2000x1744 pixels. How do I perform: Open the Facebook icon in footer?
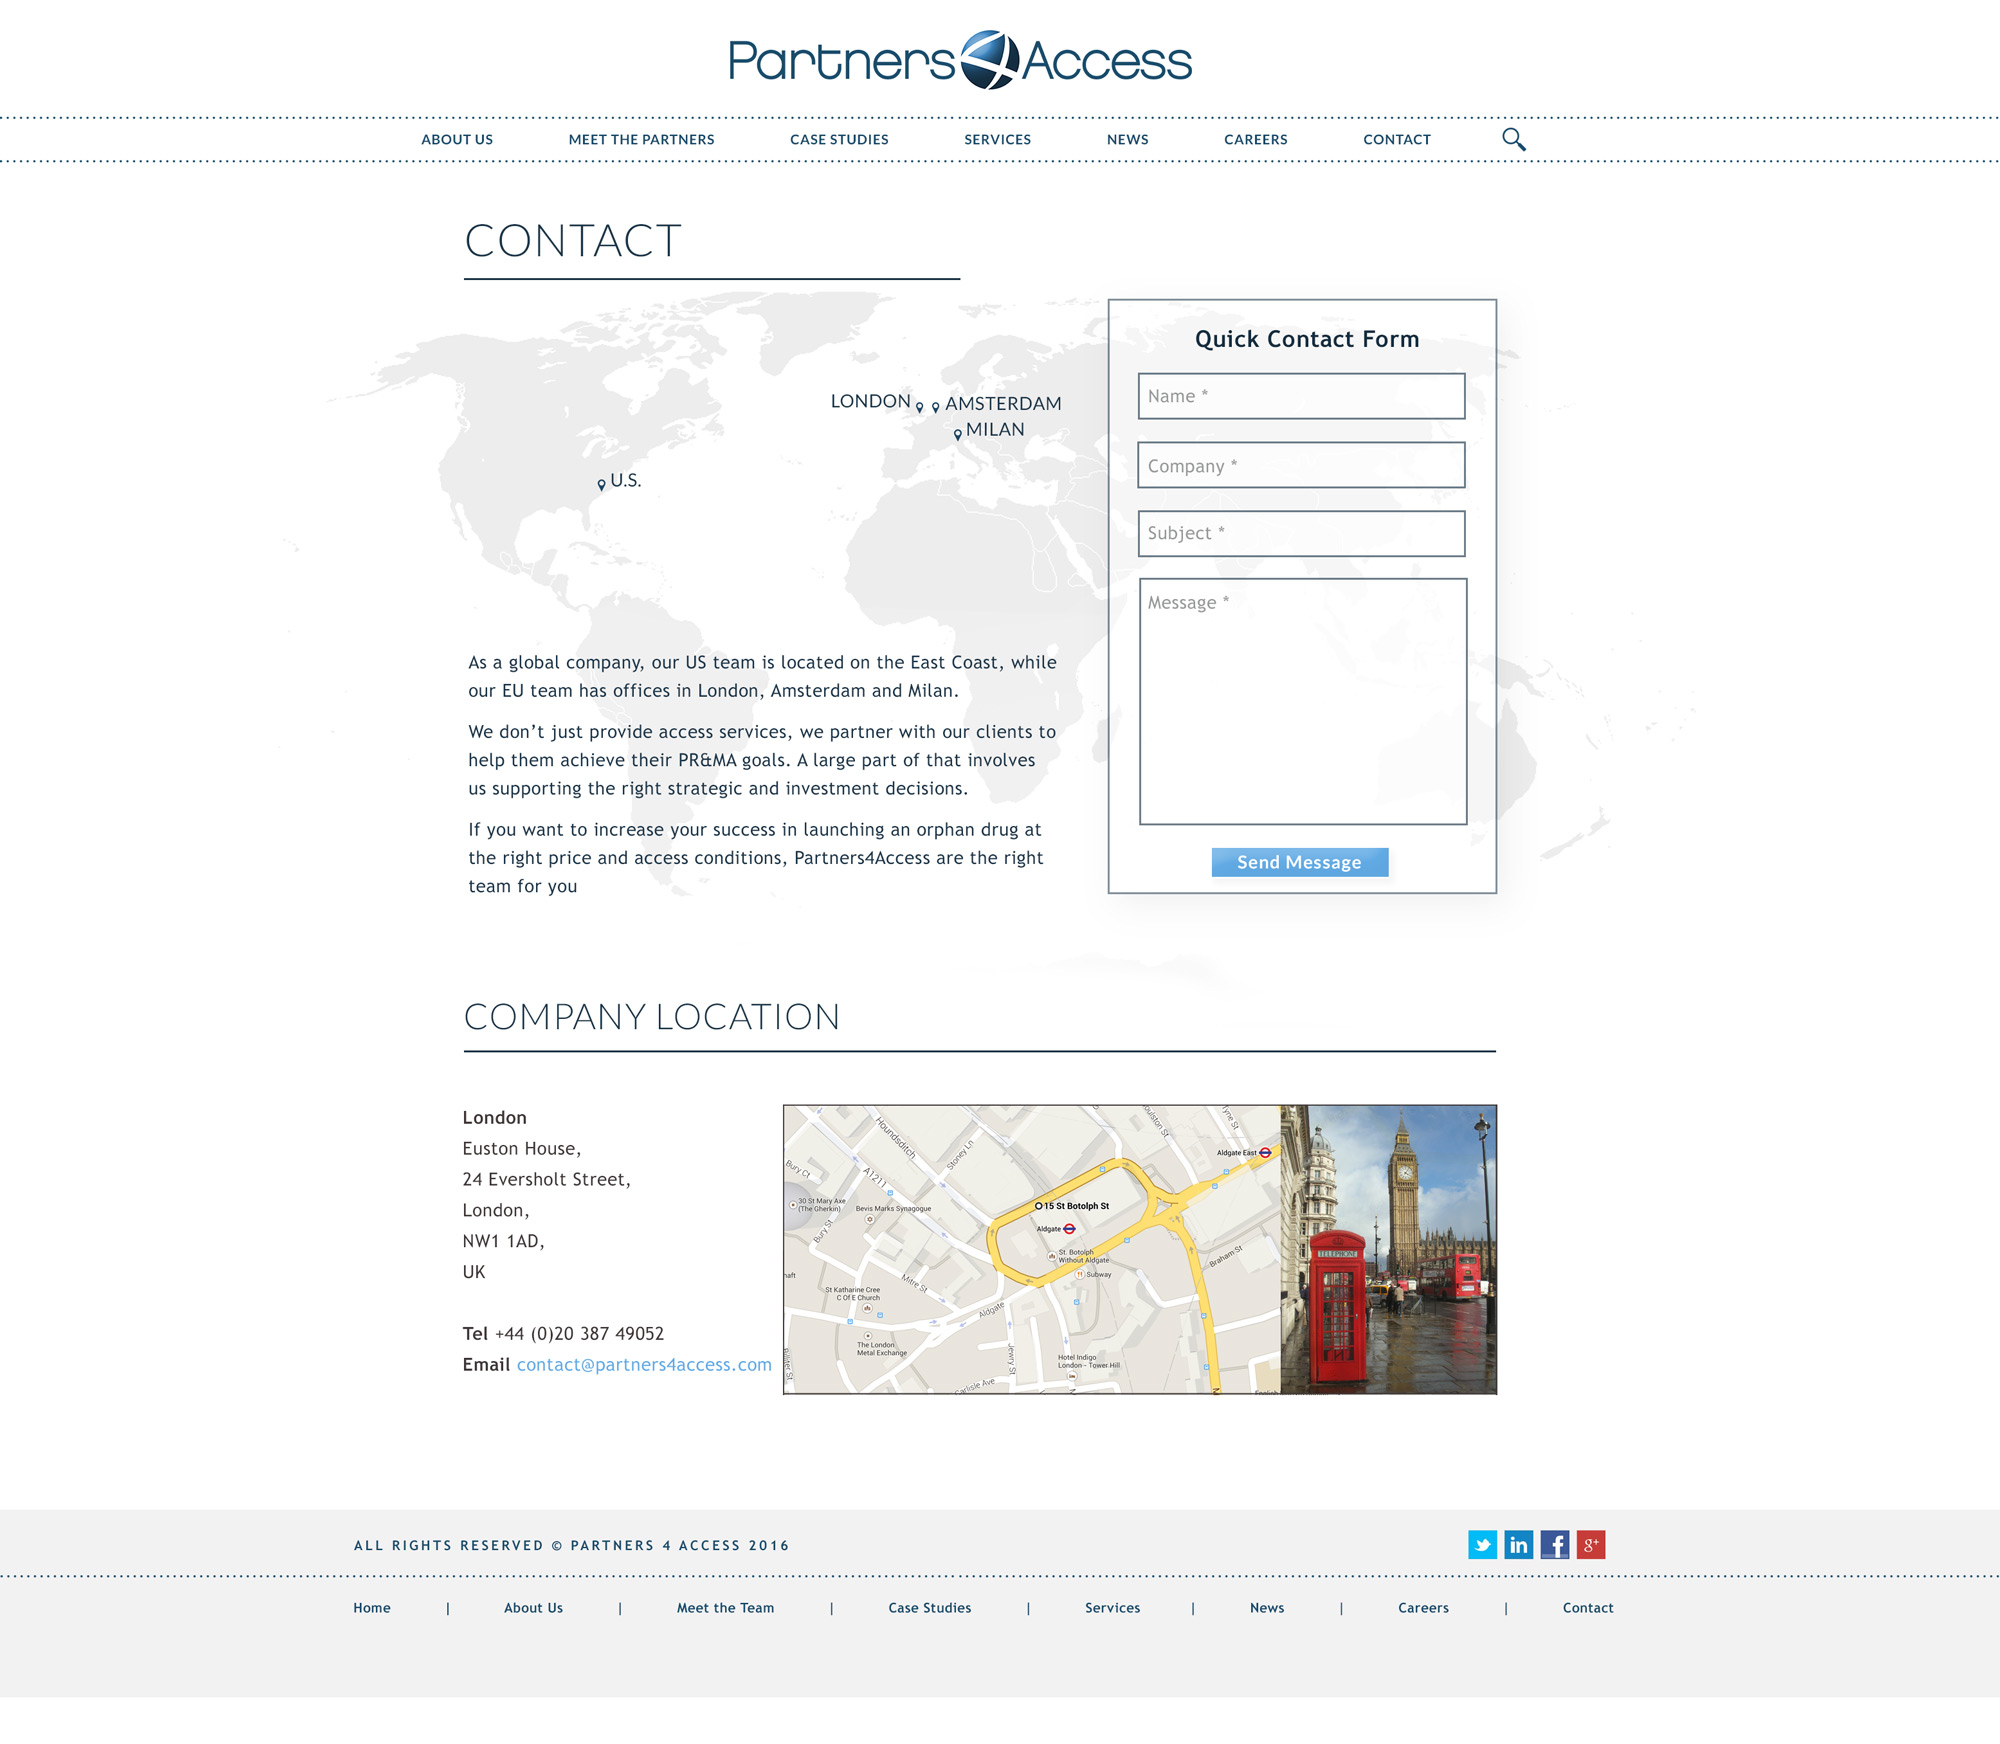[x=1554, y=1544]
